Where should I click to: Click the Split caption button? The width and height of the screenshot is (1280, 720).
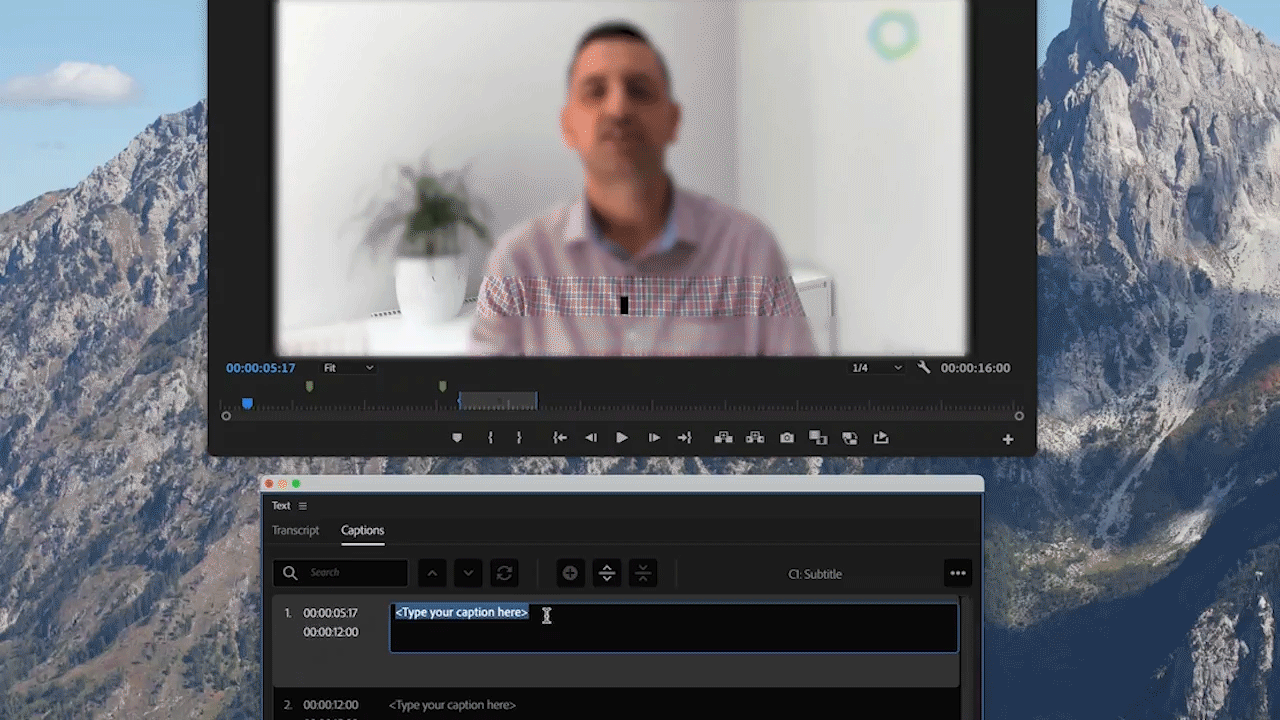coord(606,573)
